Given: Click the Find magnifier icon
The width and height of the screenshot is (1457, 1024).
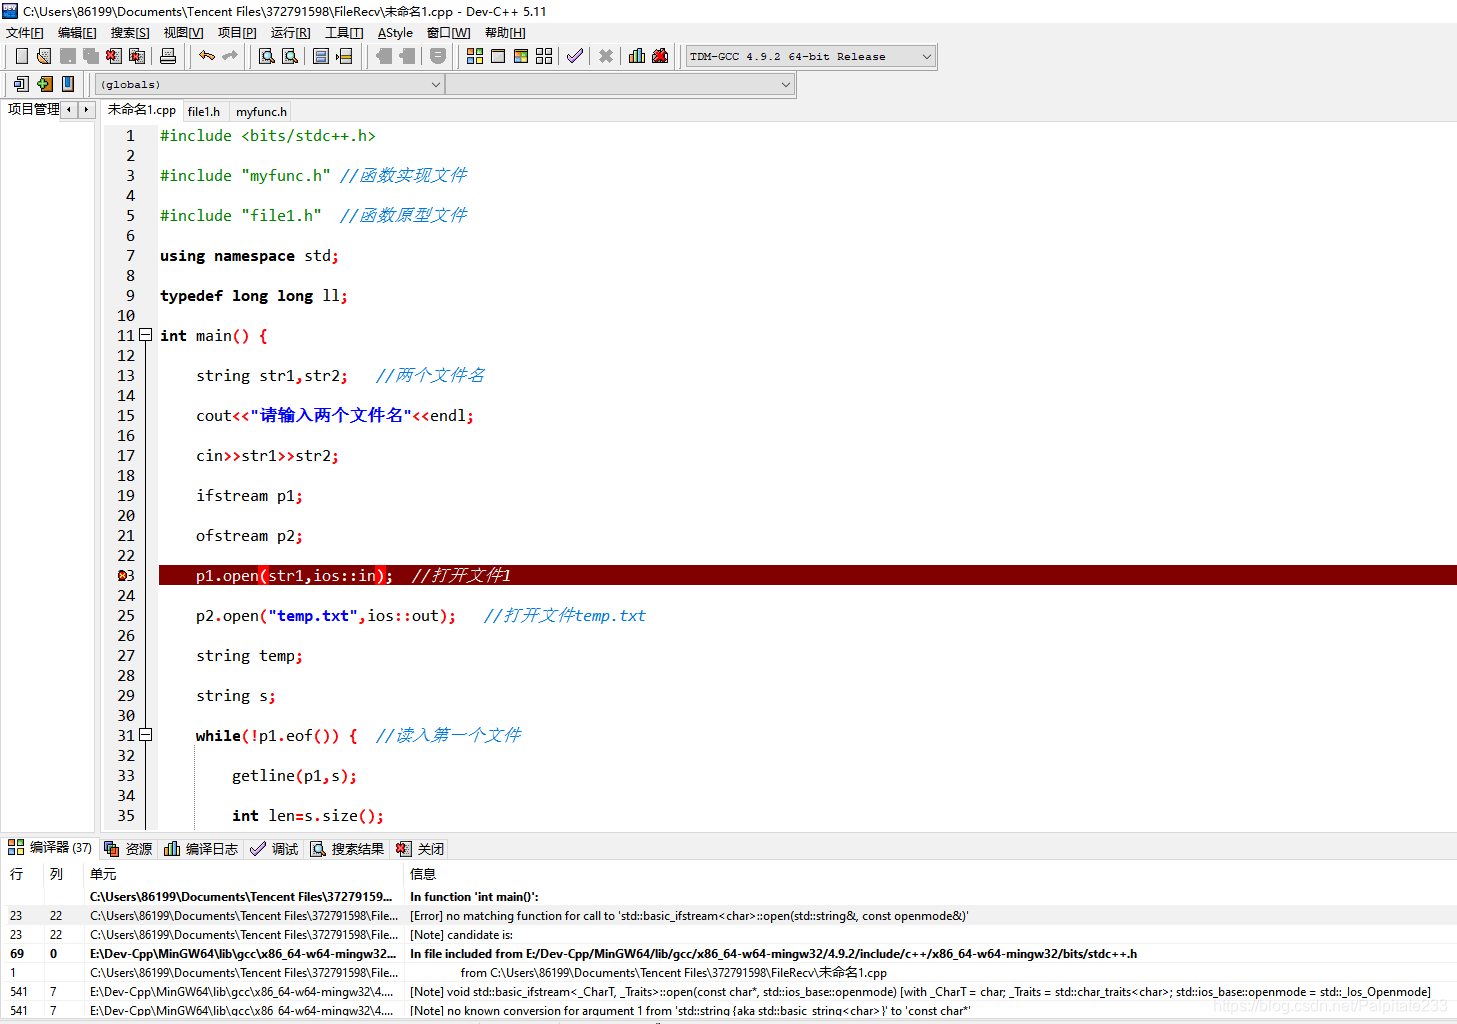Looking at the screenshot, I should tap(267, 56).
